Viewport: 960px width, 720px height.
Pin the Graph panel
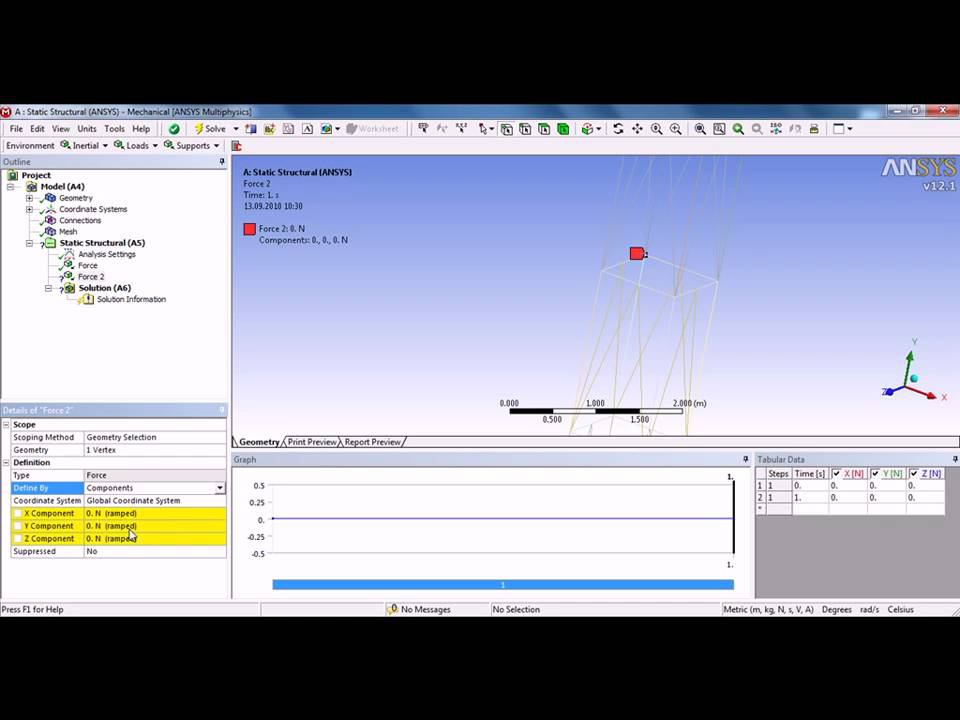(x=745, y=459)
